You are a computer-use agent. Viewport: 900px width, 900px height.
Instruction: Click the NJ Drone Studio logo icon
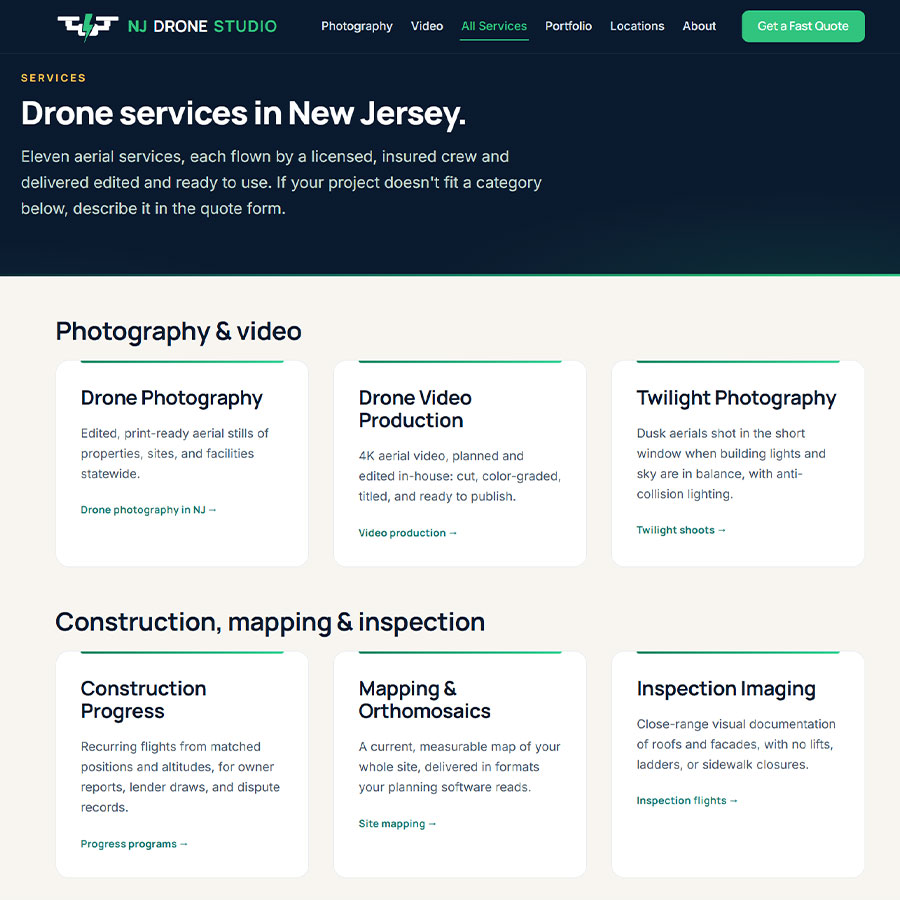(88, 26)
